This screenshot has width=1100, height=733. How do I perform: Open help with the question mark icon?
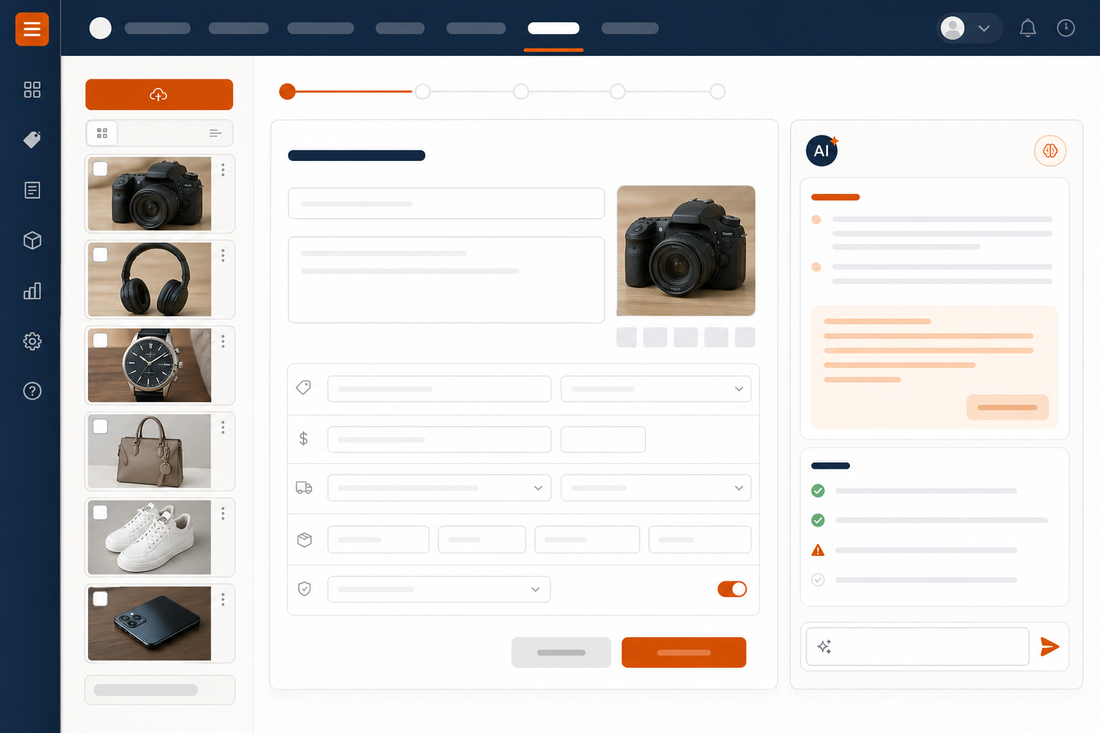[31, 391]
